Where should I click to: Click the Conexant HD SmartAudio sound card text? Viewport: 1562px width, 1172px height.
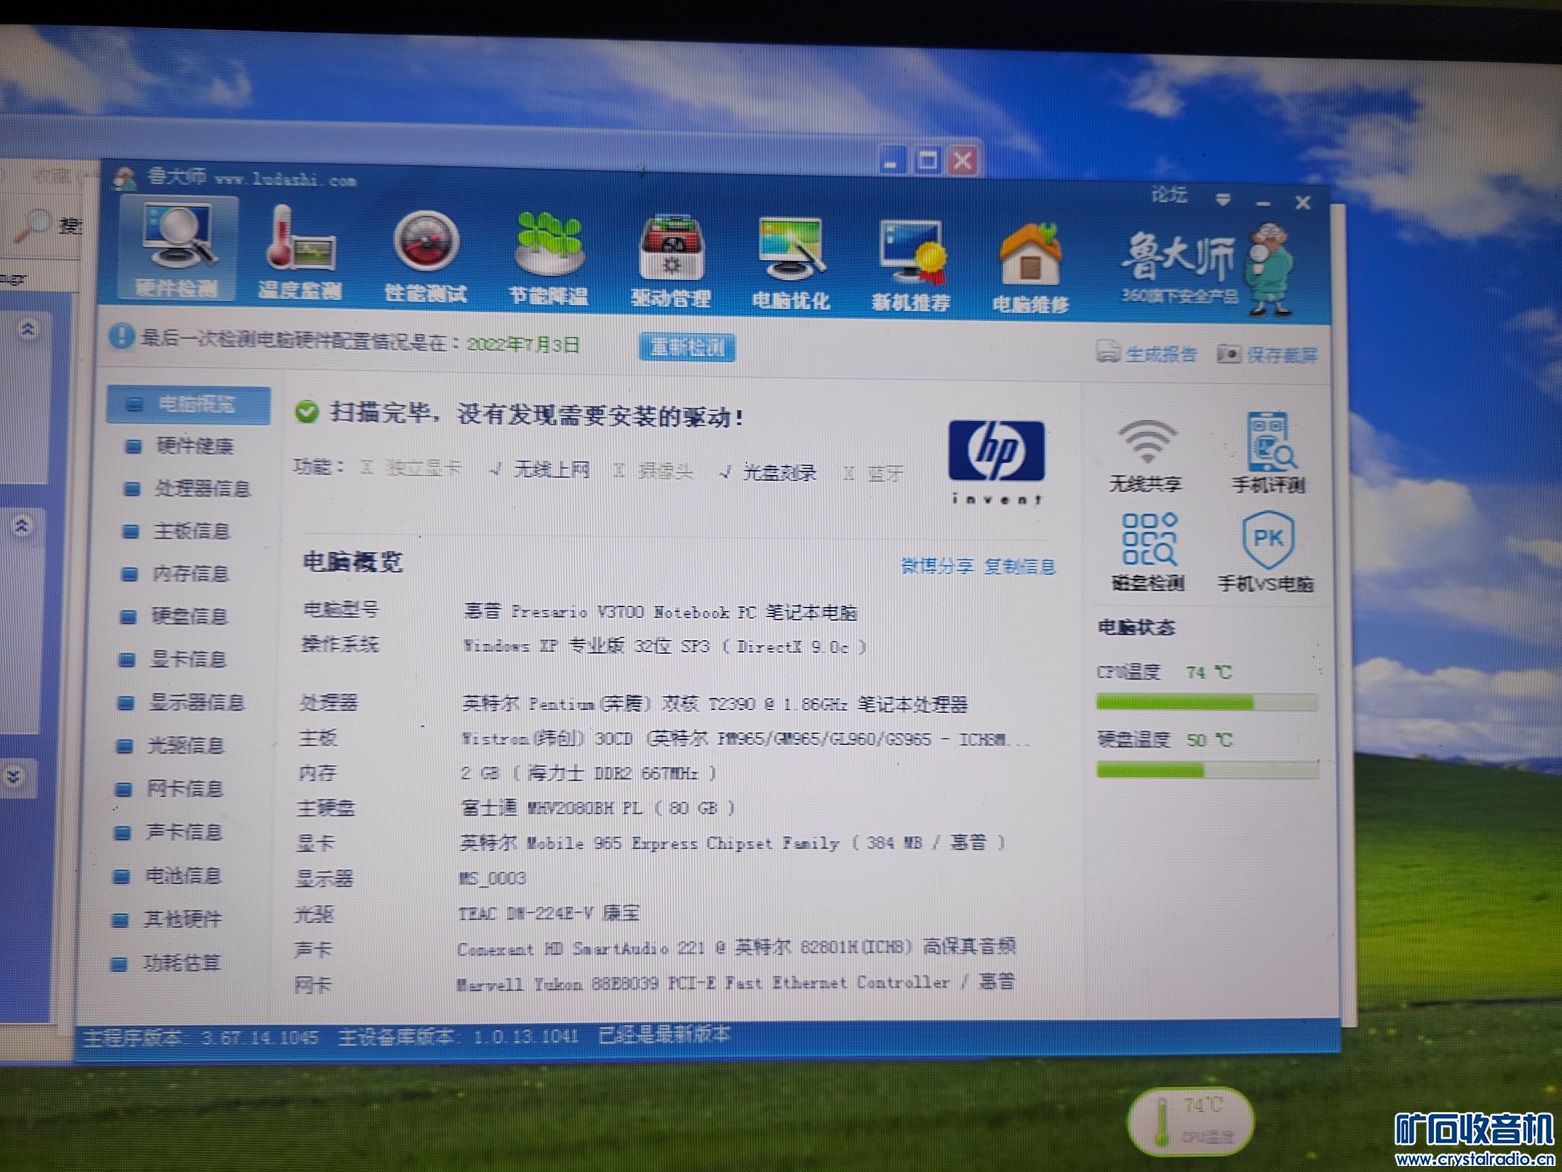tap(736, 948)
